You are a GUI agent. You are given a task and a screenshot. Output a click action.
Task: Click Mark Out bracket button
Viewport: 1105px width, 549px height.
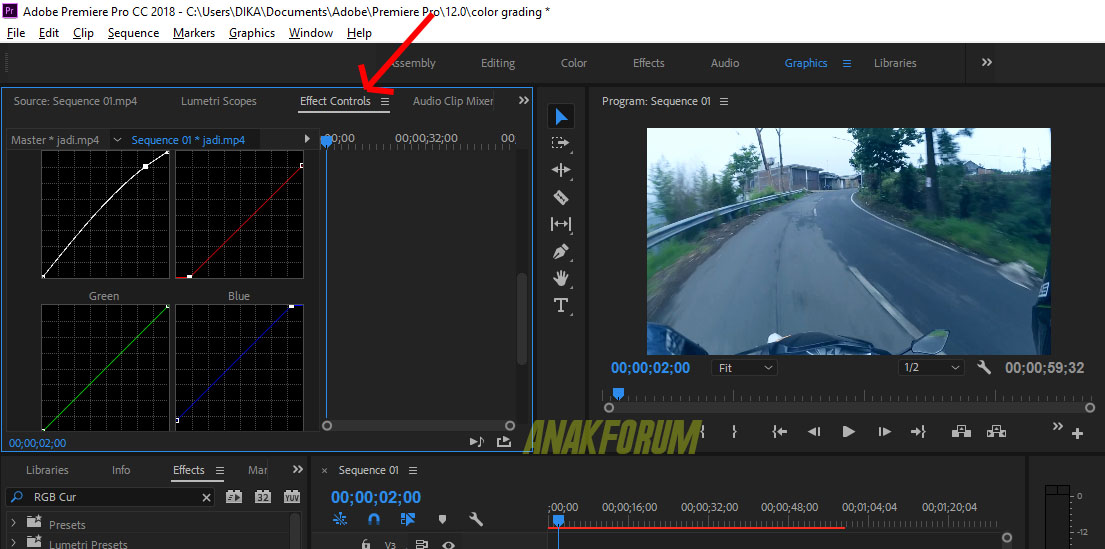[734, 432]
